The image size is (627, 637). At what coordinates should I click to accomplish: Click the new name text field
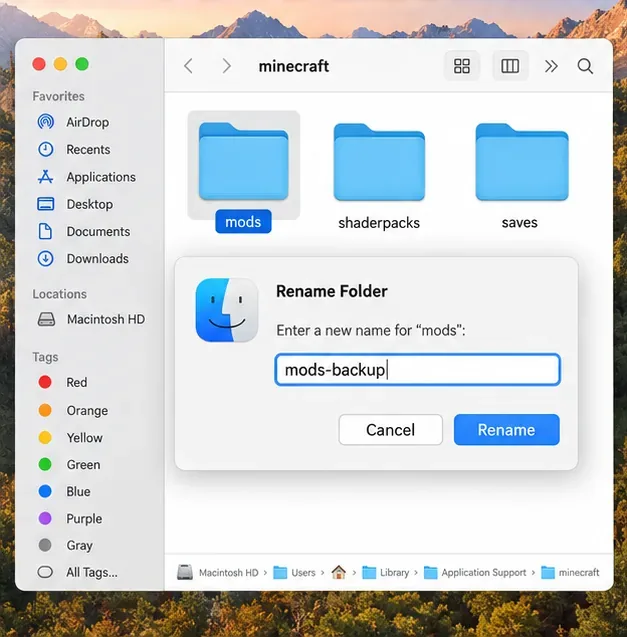(x=417, y=370)
